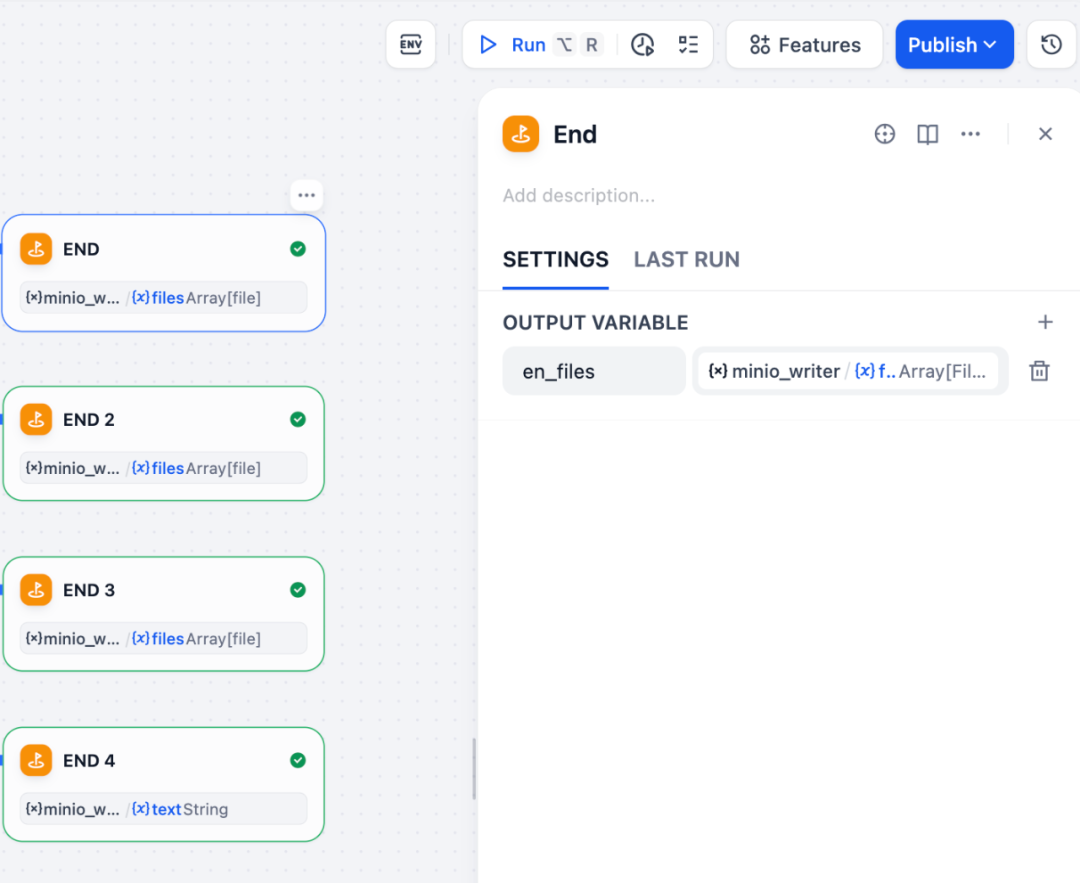Select the minio_writer files variable chip on END 2
This screenshot has height=883, width=1080.
point(164,467)
